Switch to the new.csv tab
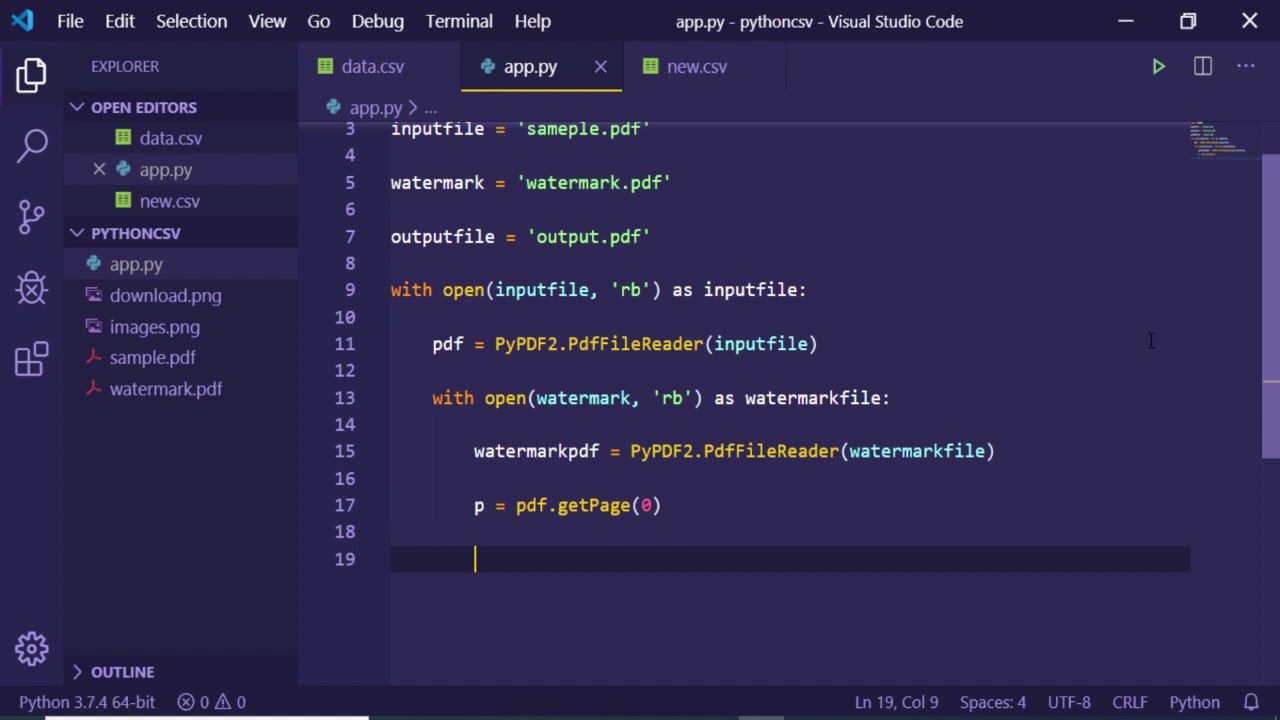 [696, 67]
